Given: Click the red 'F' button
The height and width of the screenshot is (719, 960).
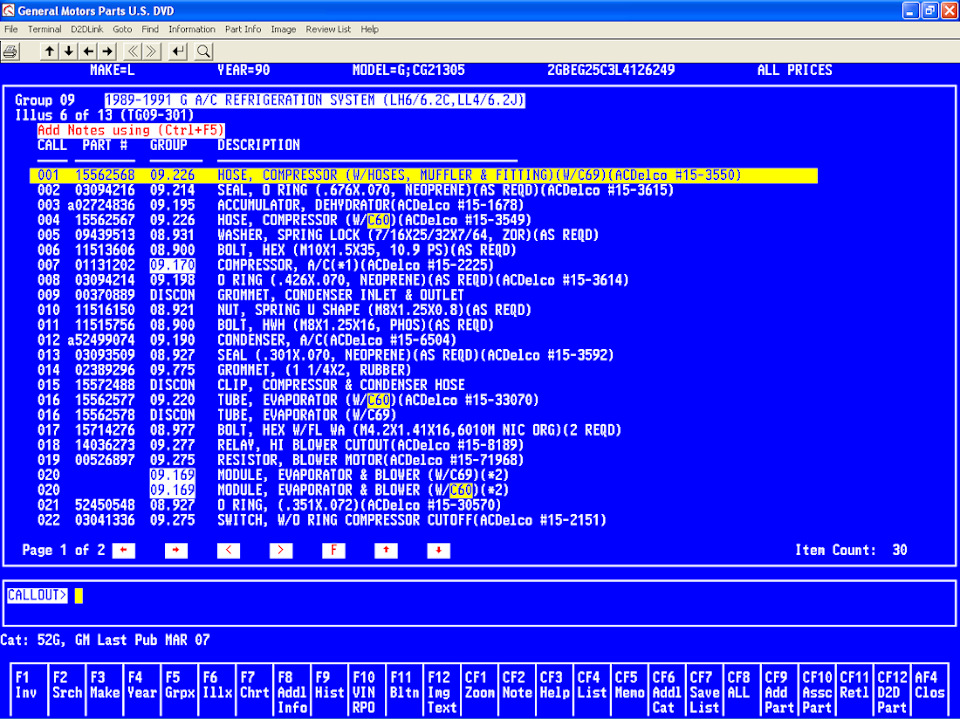Looking at the screenshot, I should 334,551.
